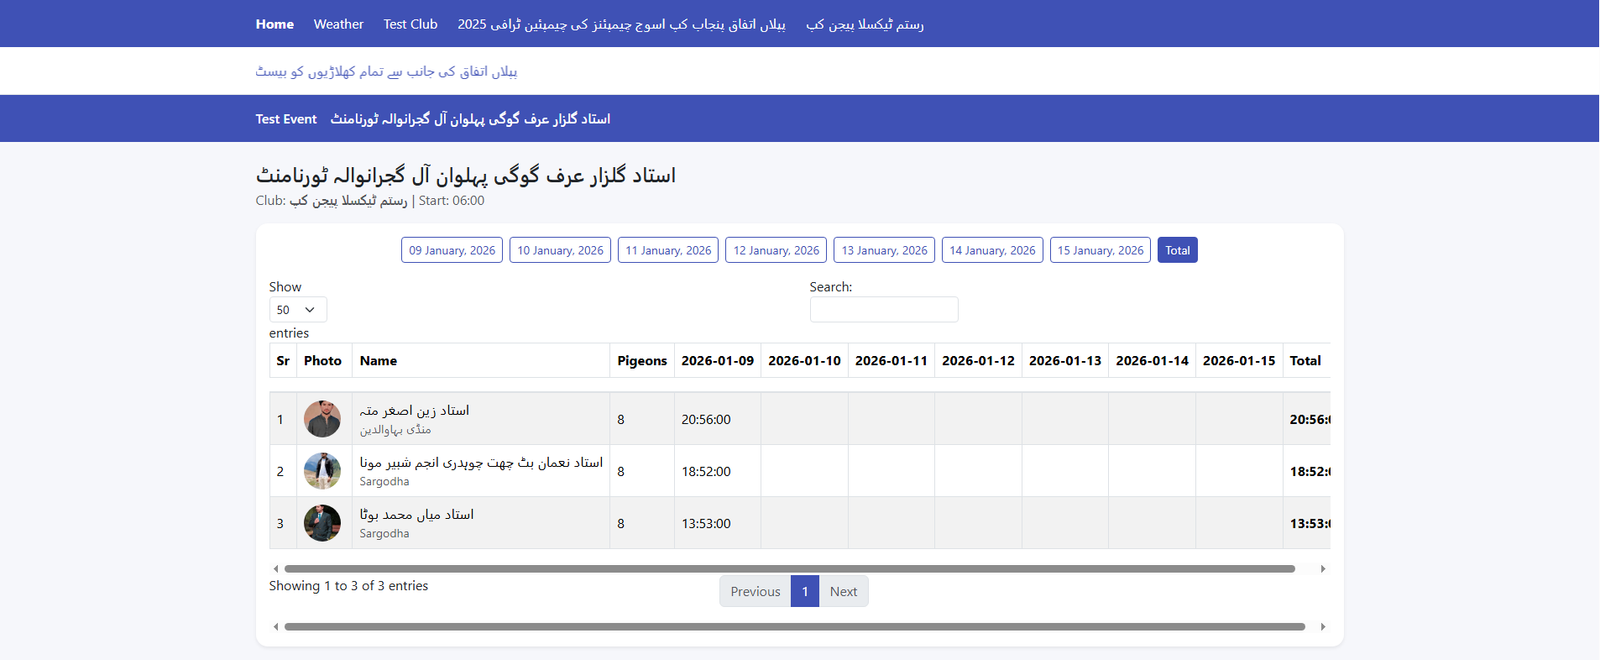Click the Previous pagination button

(x=755, y=591)
